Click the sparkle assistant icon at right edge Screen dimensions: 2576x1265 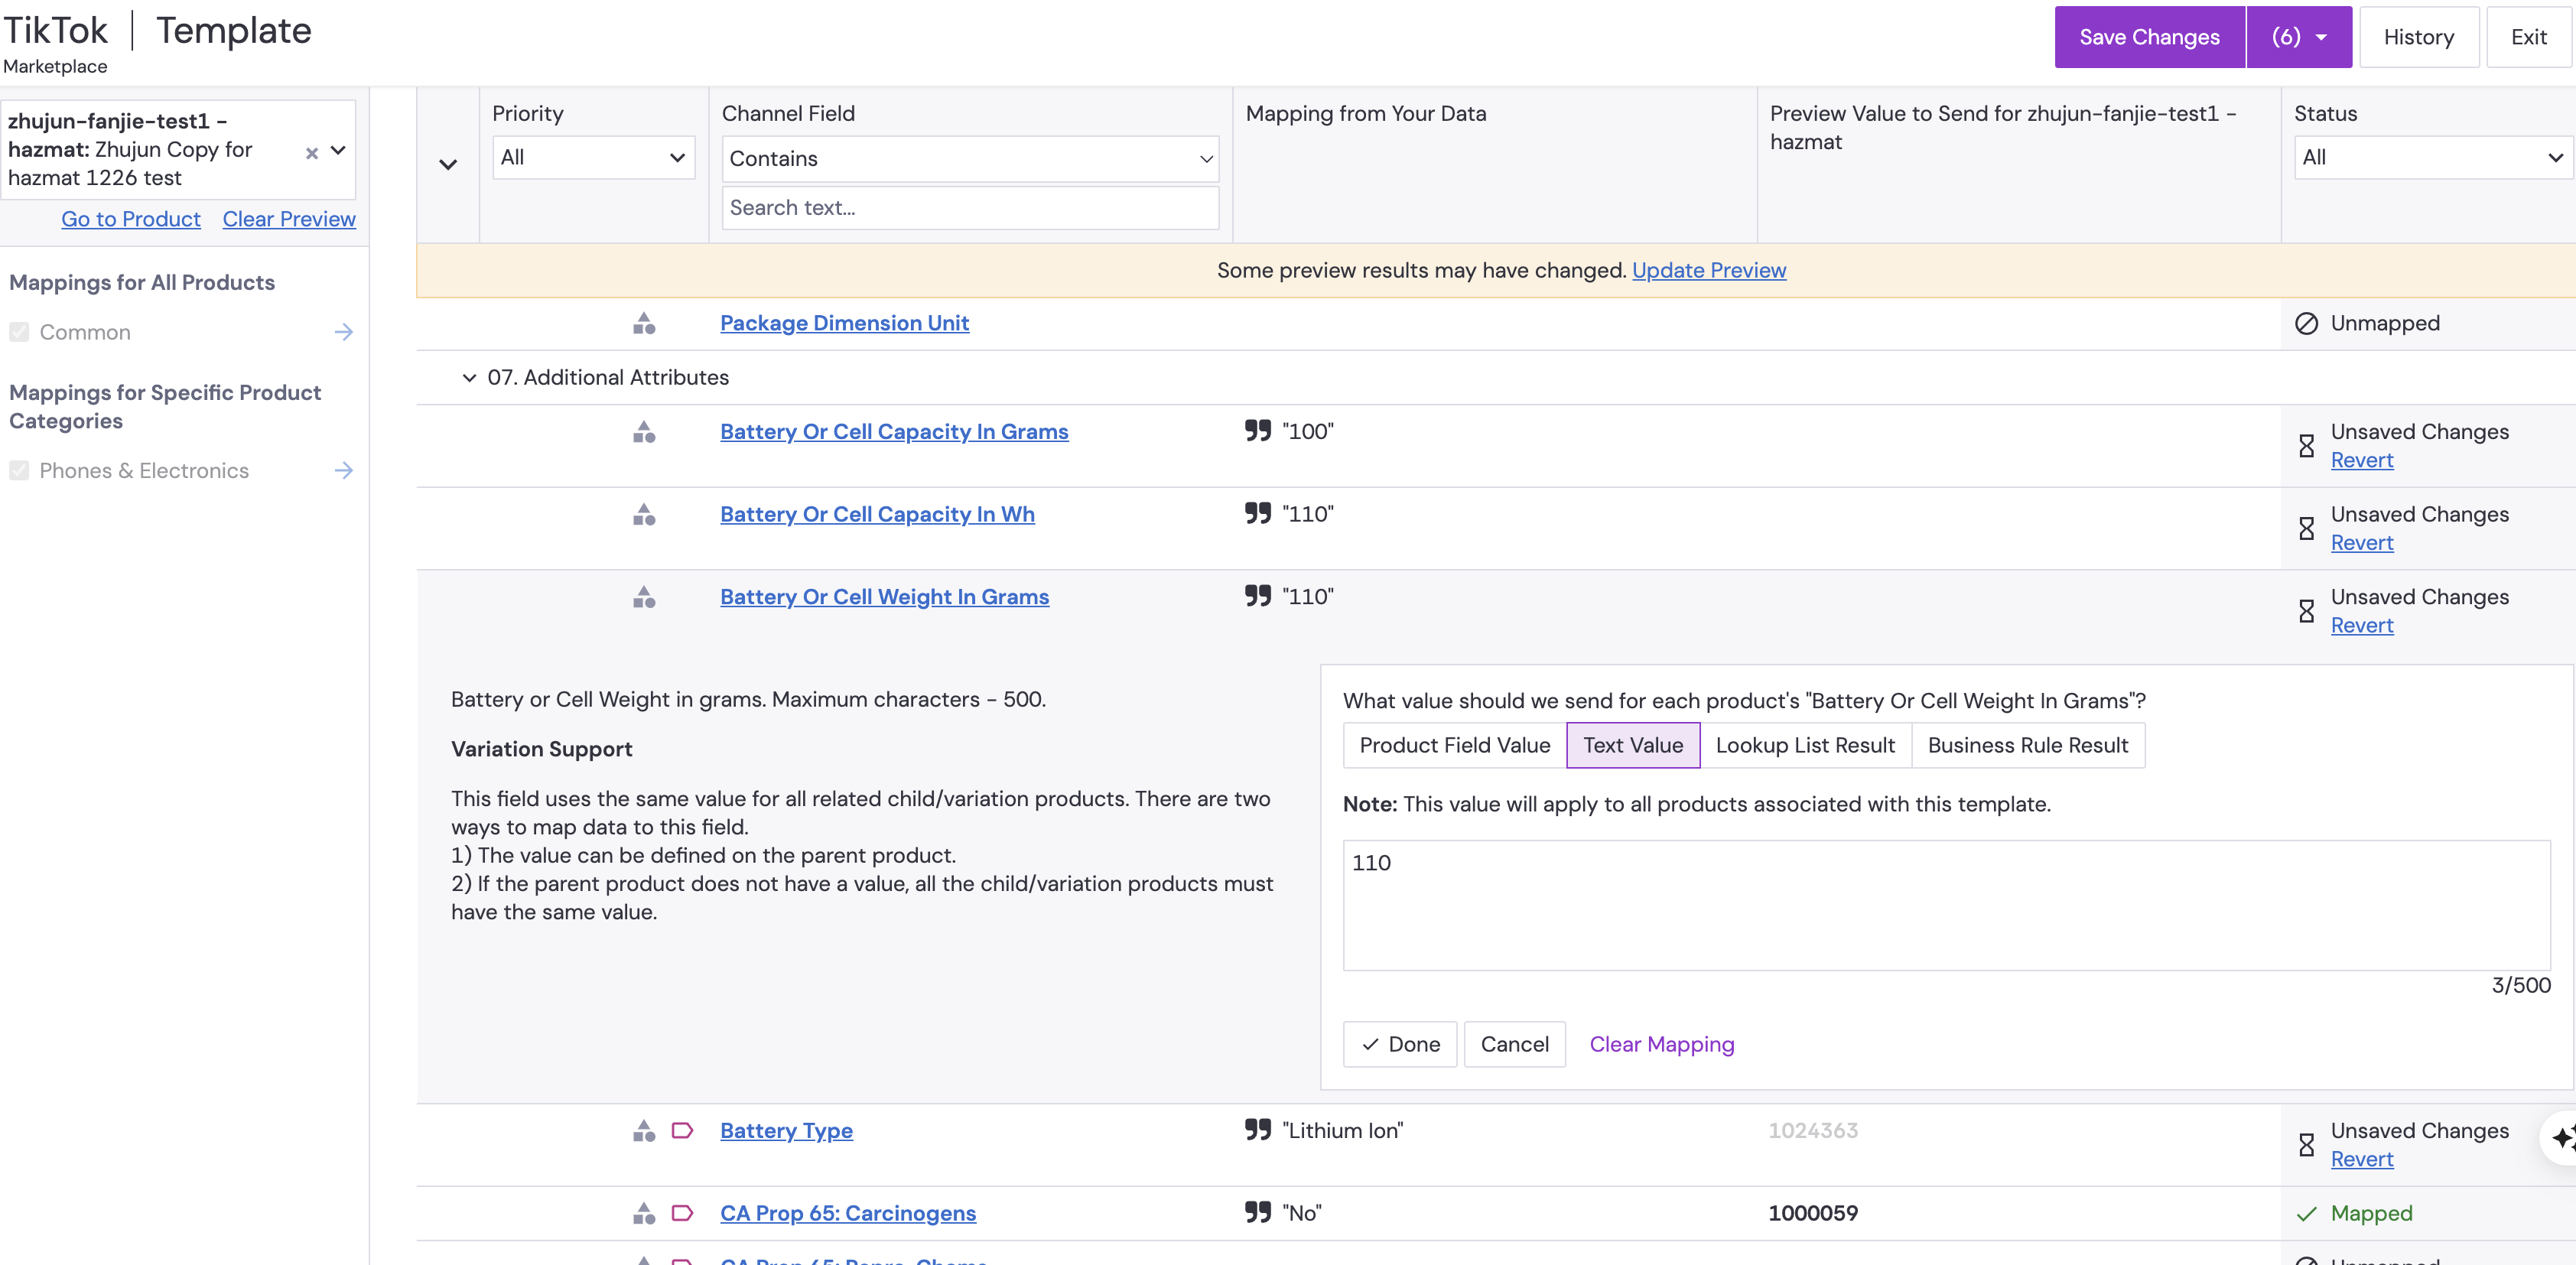click(x=2562, y=1138)
